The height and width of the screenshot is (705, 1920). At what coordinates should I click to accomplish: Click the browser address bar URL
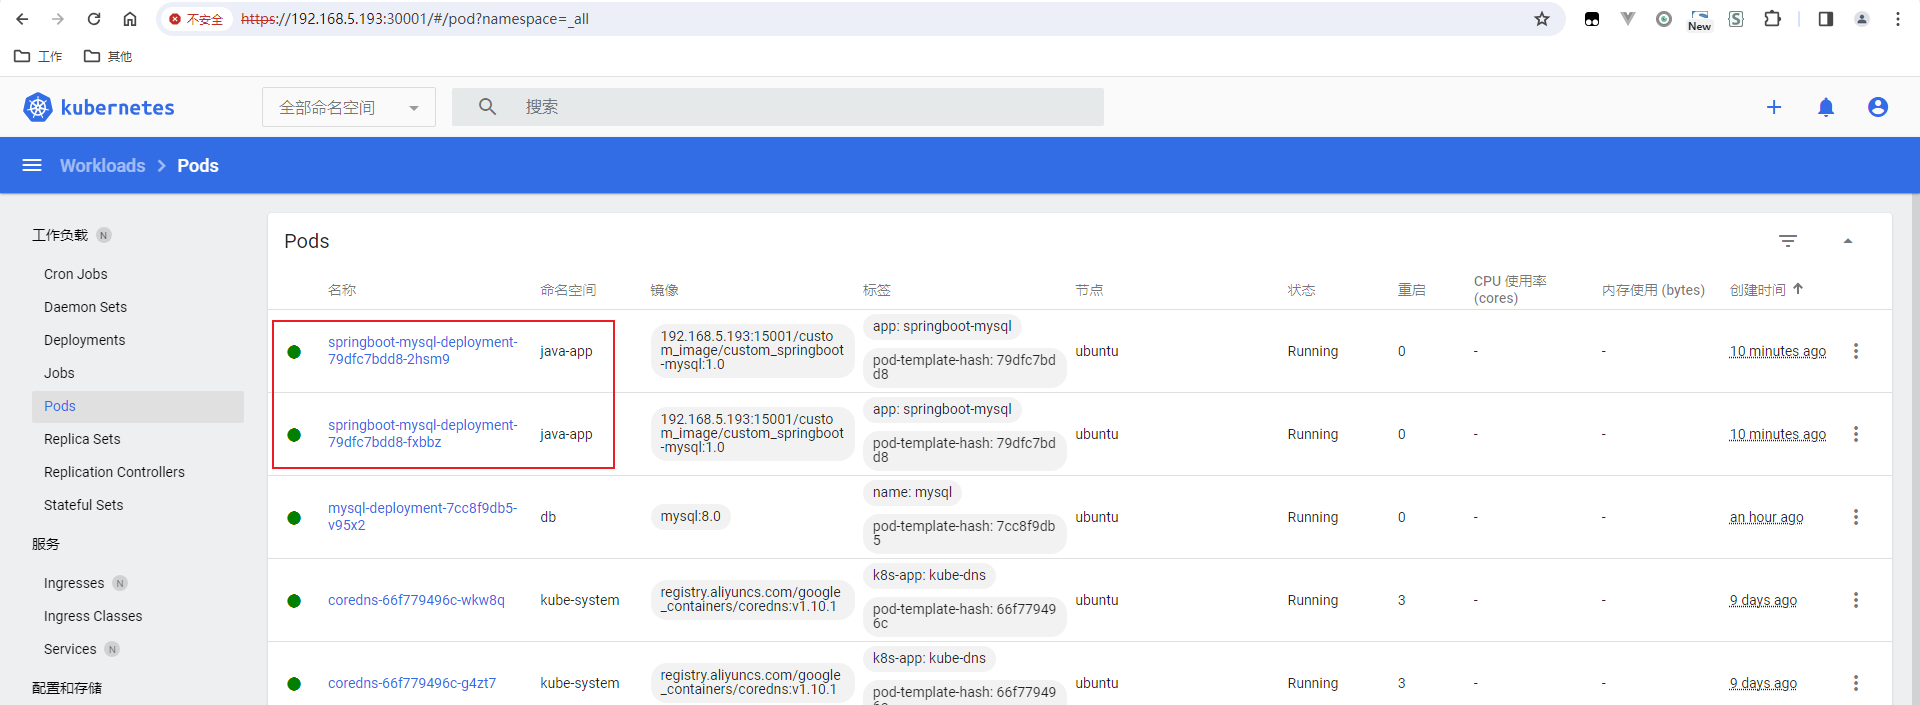point(415,19)
